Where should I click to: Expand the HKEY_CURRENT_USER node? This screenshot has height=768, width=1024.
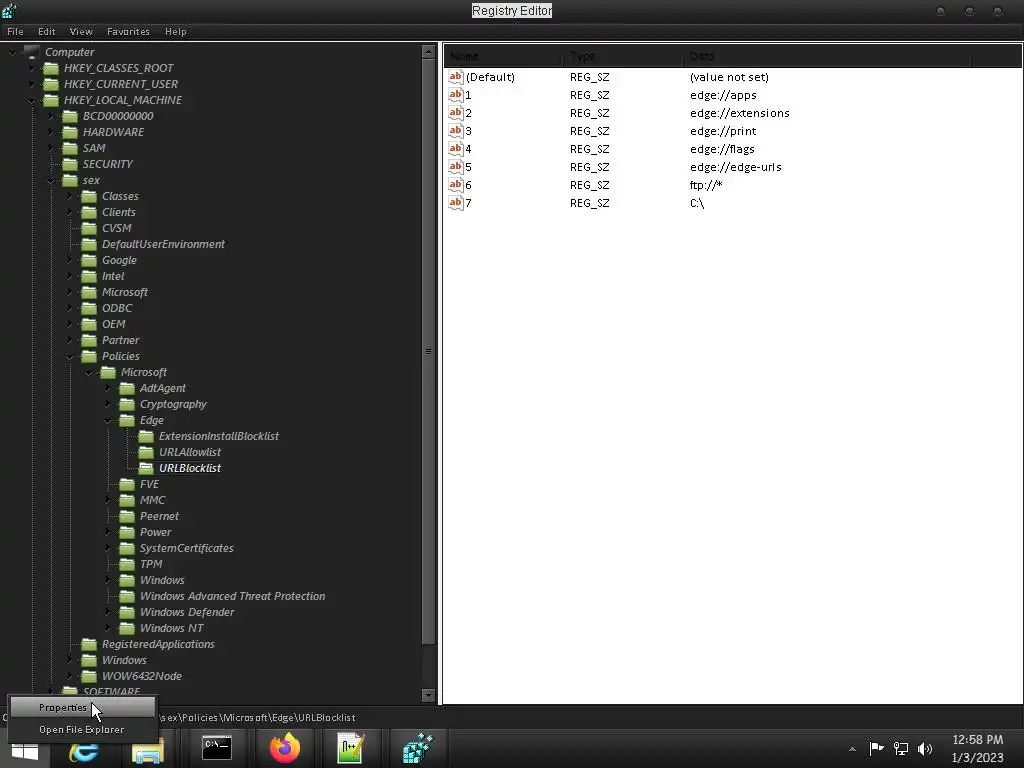point(31,84)
